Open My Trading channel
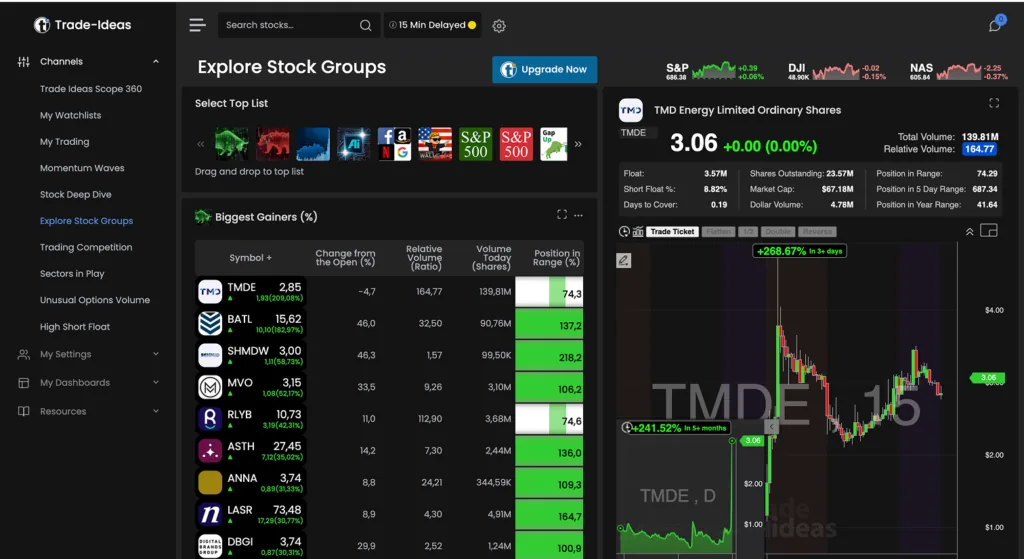This screenshot has height=559, width=1024. tap(65, 142)
